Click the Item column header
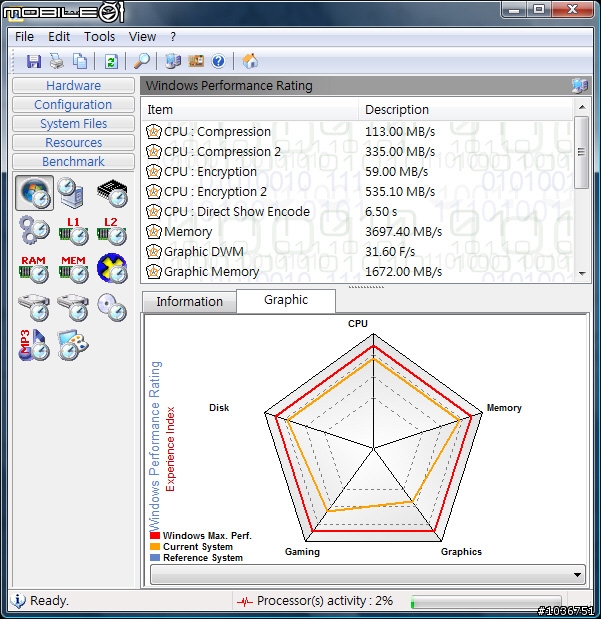 click(250, 109)
